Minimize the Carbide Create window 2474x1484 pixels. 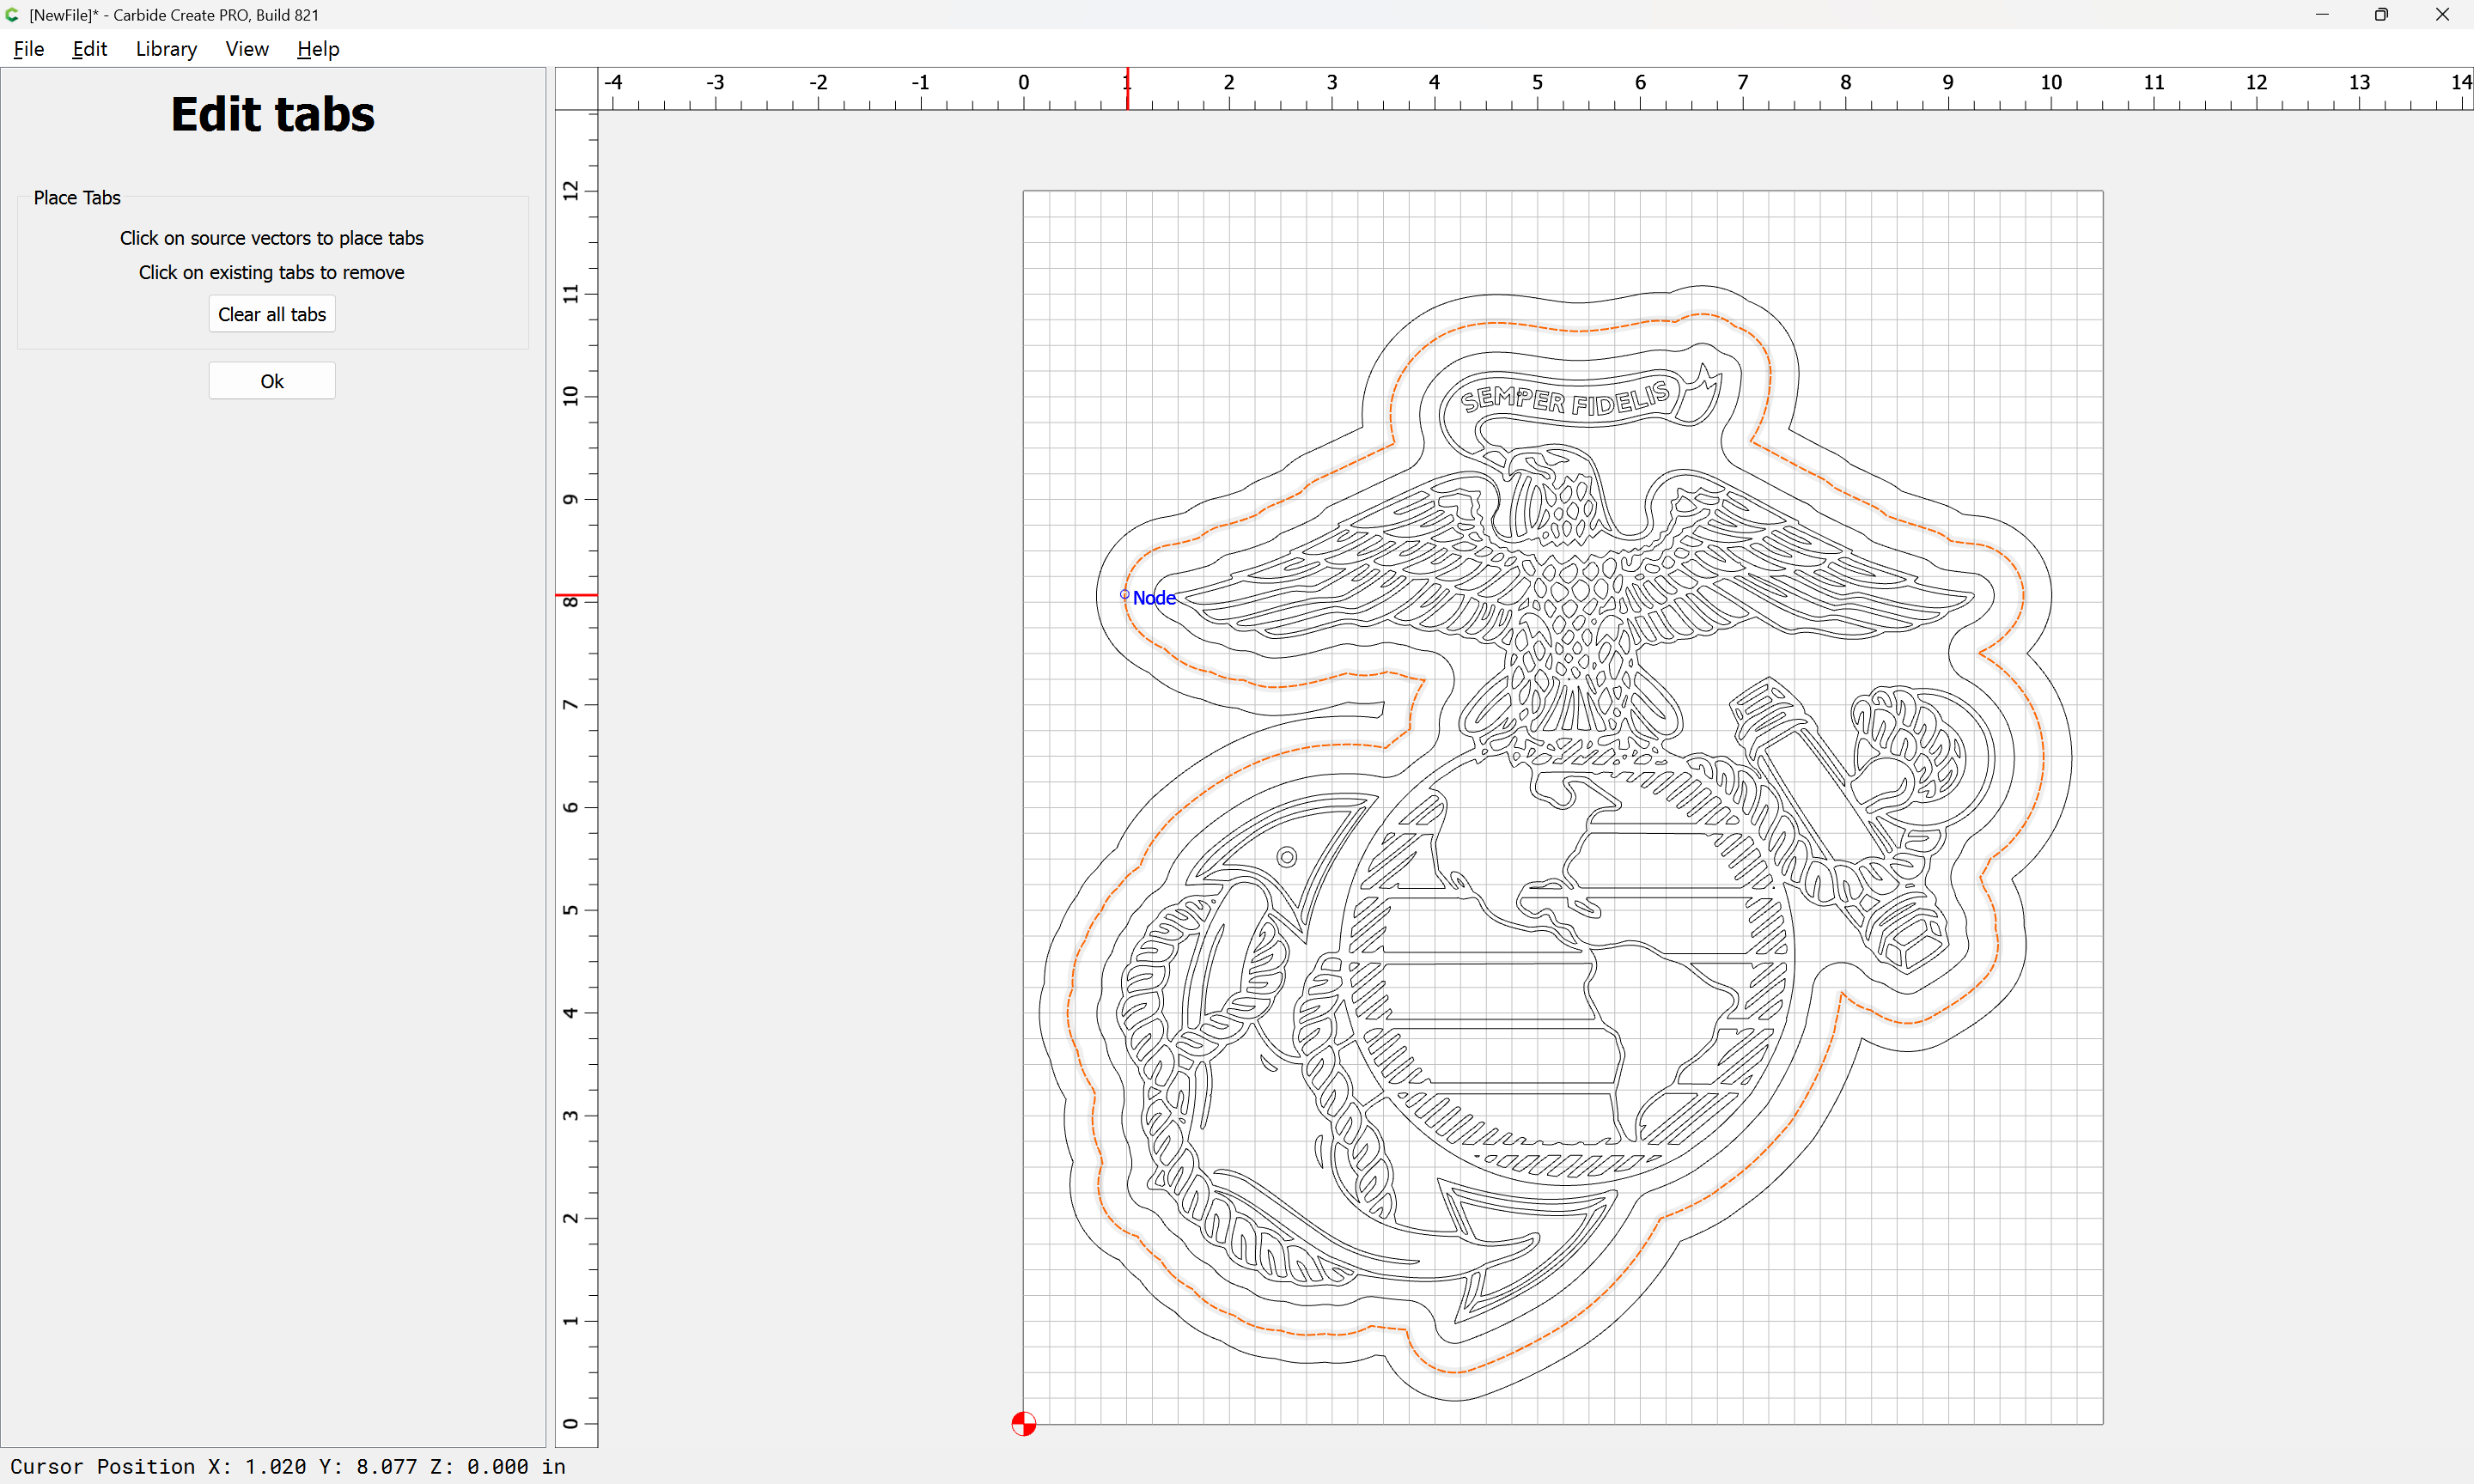[2322, 14]
